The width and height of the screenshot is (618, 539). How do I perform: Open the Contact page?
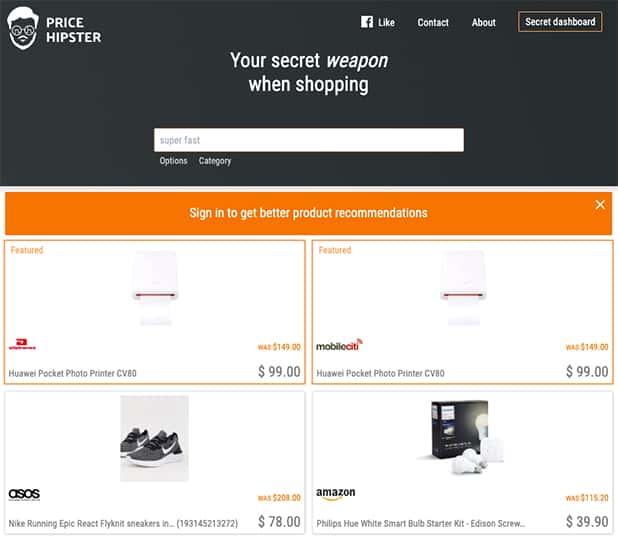[x=433, y=22]
